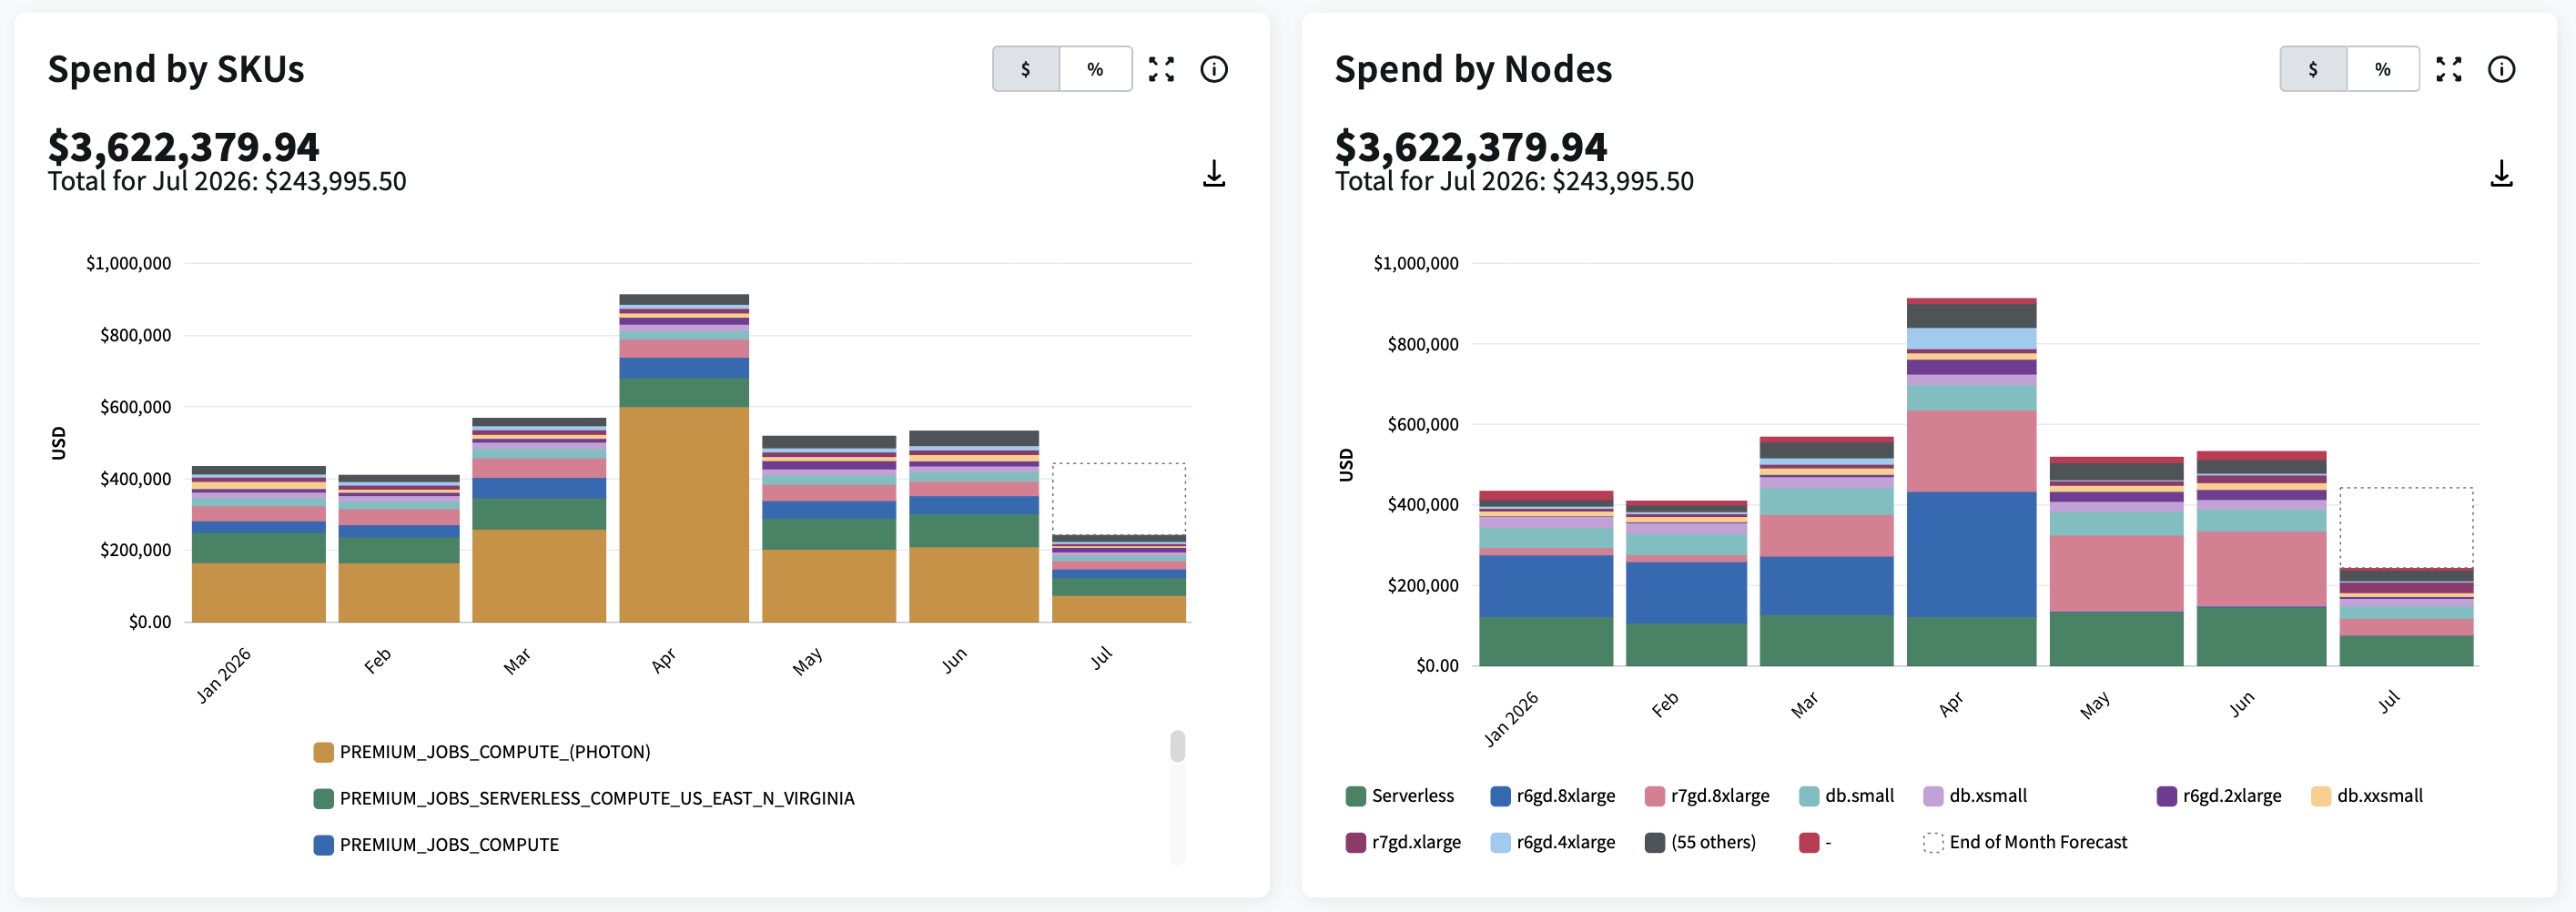
Task: Click the Apr axis label in SKUs chart
Action: click(x=664, y=660)
